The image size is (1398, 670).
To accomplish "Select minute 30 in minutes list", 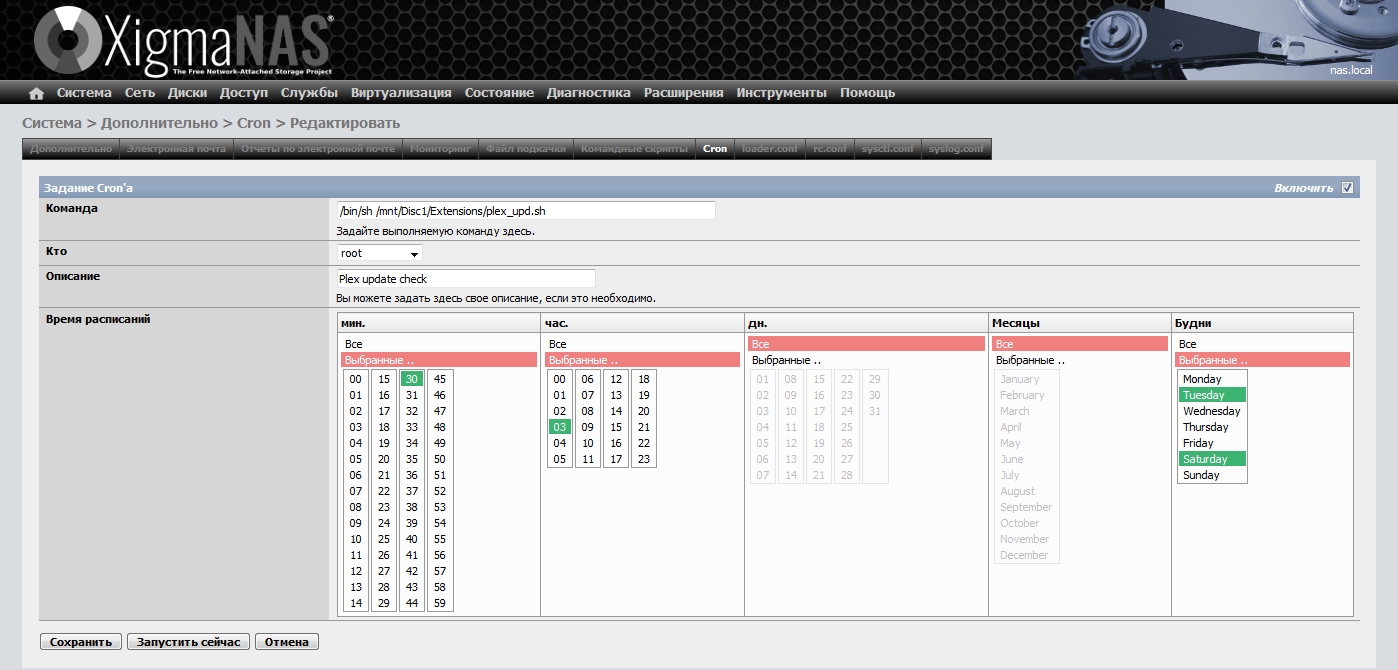I will (x=412, y=379).
